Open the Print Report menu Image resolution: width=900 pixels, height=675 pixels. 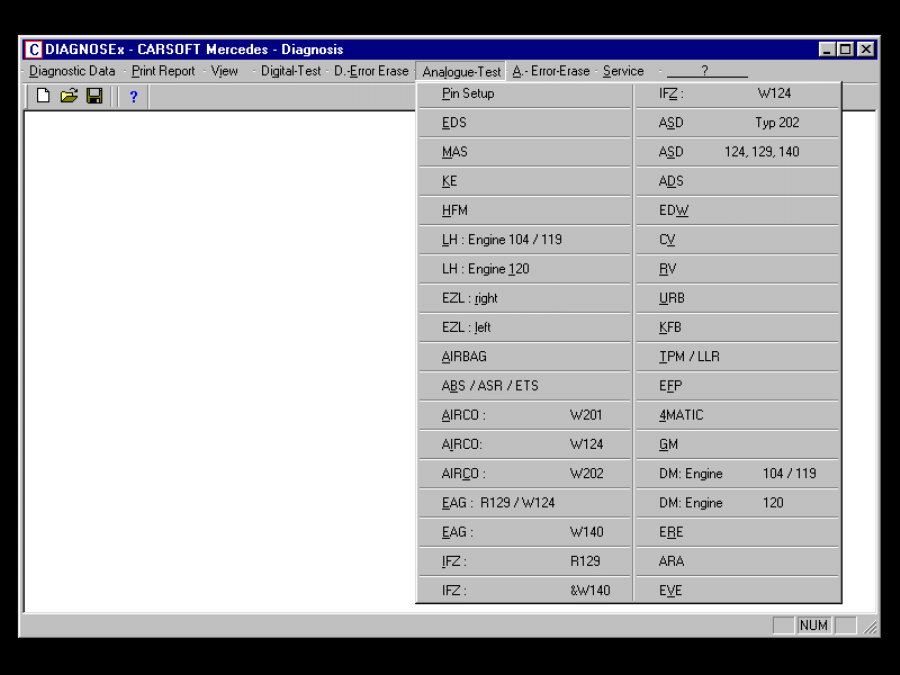[163, 71]
